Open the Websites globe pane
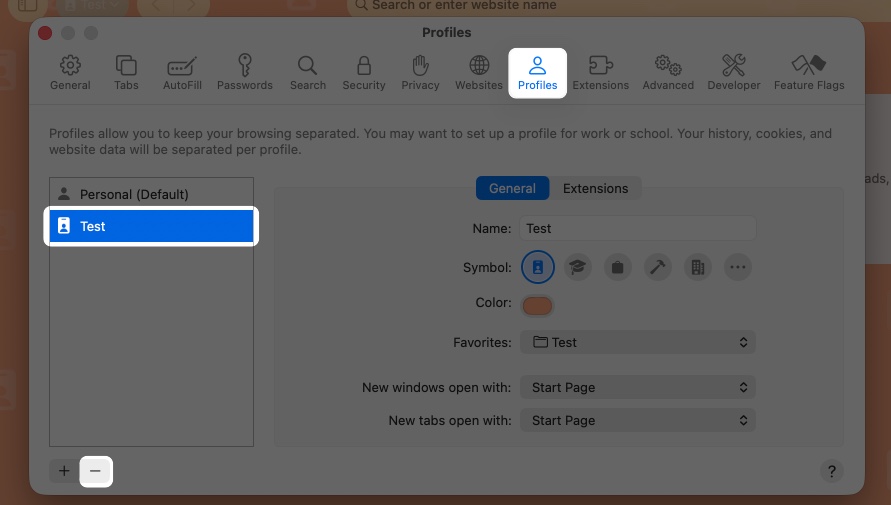The height and width of the screenshot is (505, 891). click(x=479, y=73)
